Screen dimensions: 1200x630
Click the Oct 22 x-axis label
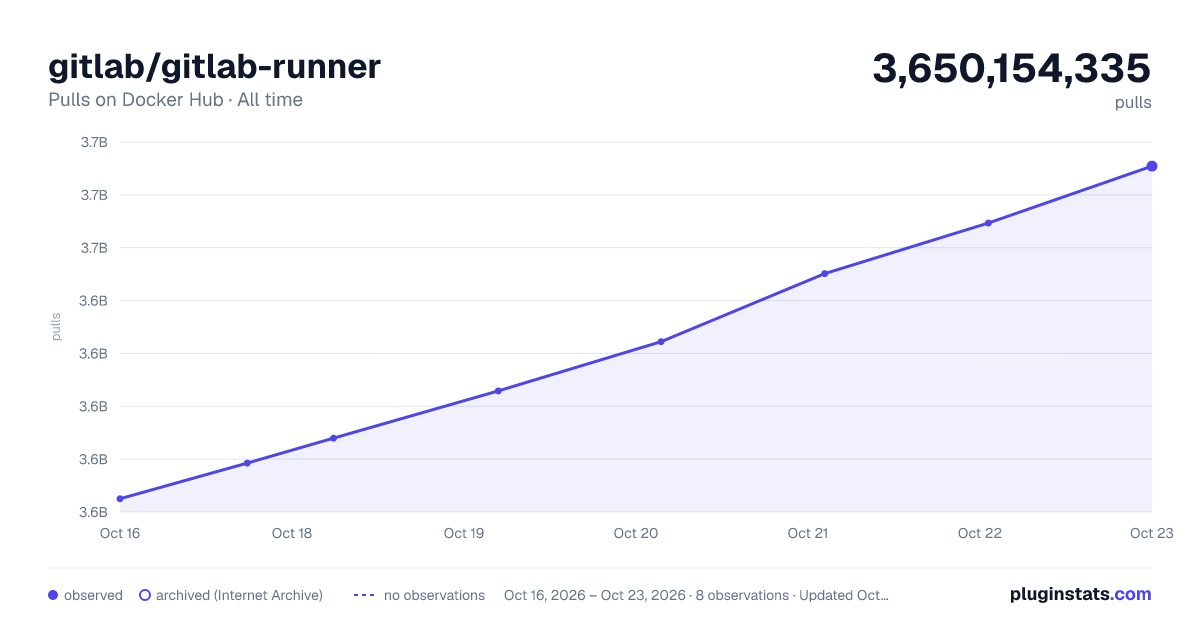(x=980, y=533)
